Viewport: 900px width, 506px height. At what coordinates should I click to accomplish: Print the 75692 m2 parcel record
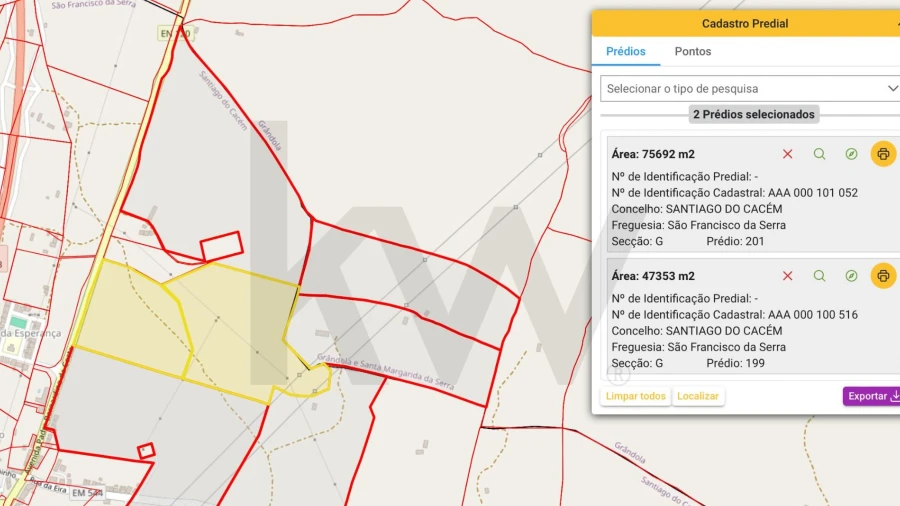[883, 154]
